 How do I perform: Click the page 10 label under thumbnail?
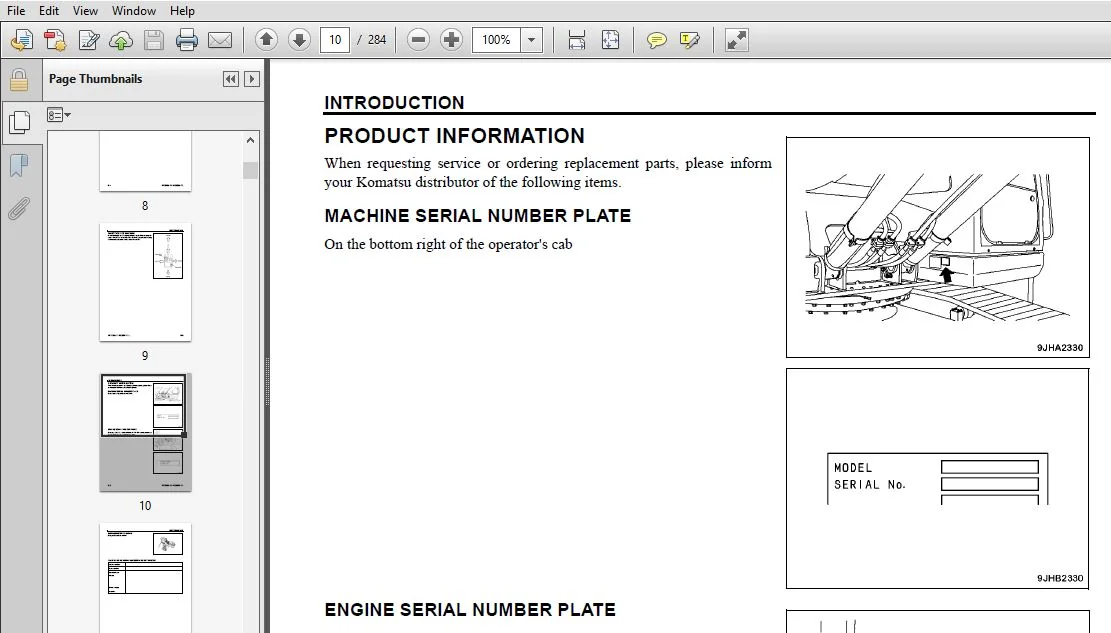[x=145, y=505]
